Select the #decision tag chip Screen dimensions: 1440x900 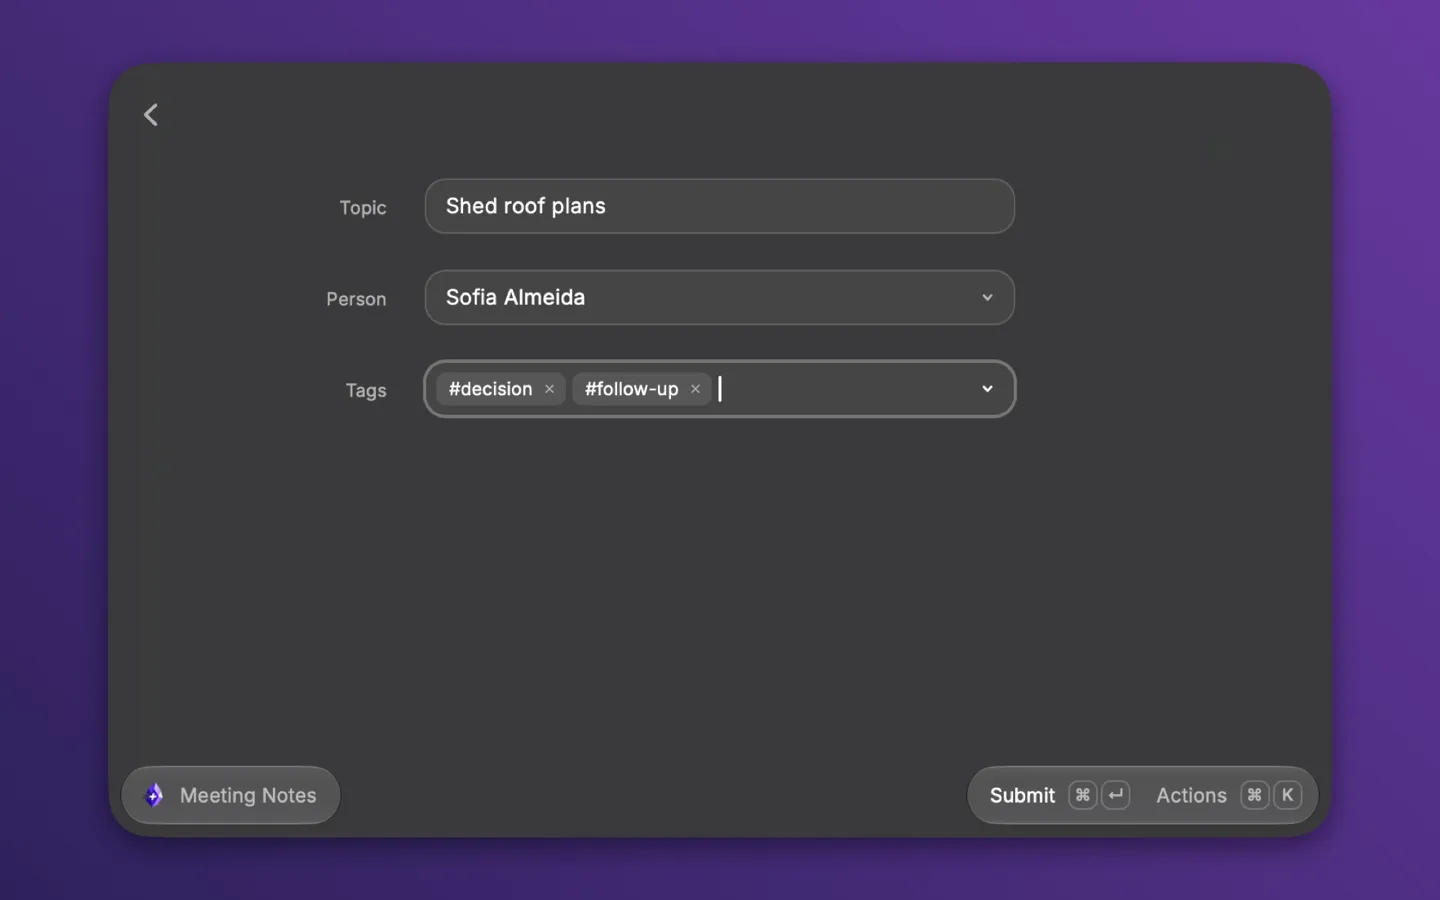pyautogui.click(x=501, y=389)
